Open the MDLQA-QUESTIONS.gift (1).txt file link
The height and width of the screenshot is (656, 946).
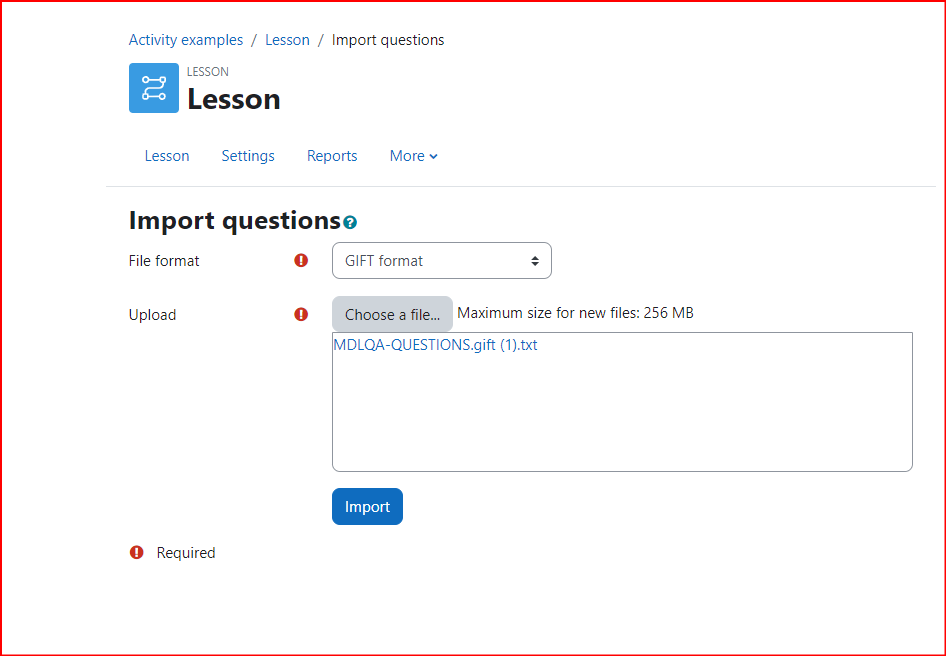coord(435,345)
